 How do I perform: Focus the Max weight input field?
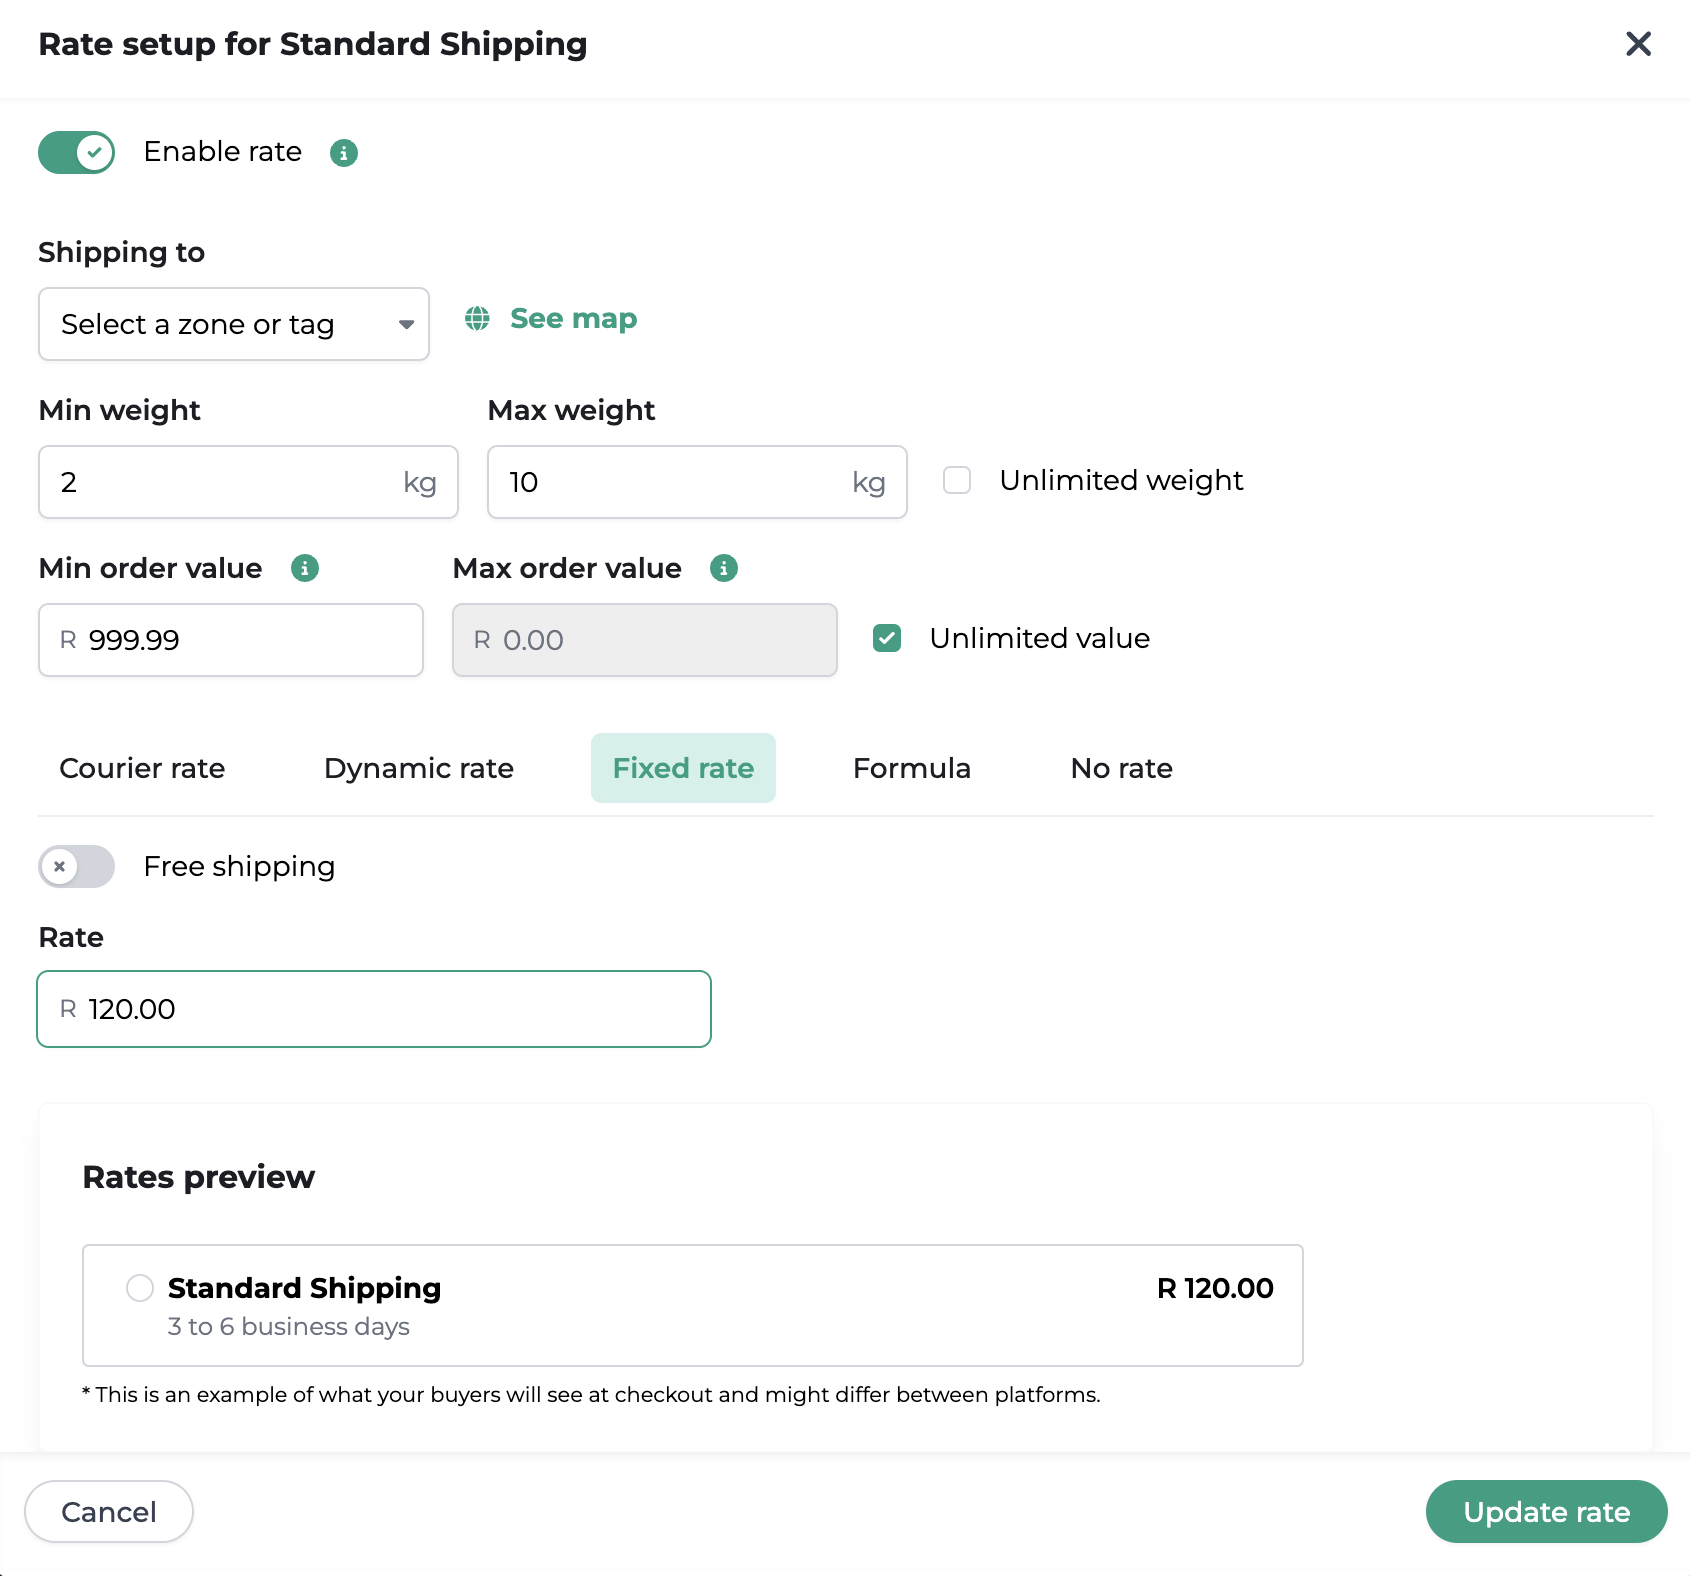(697, 482)
